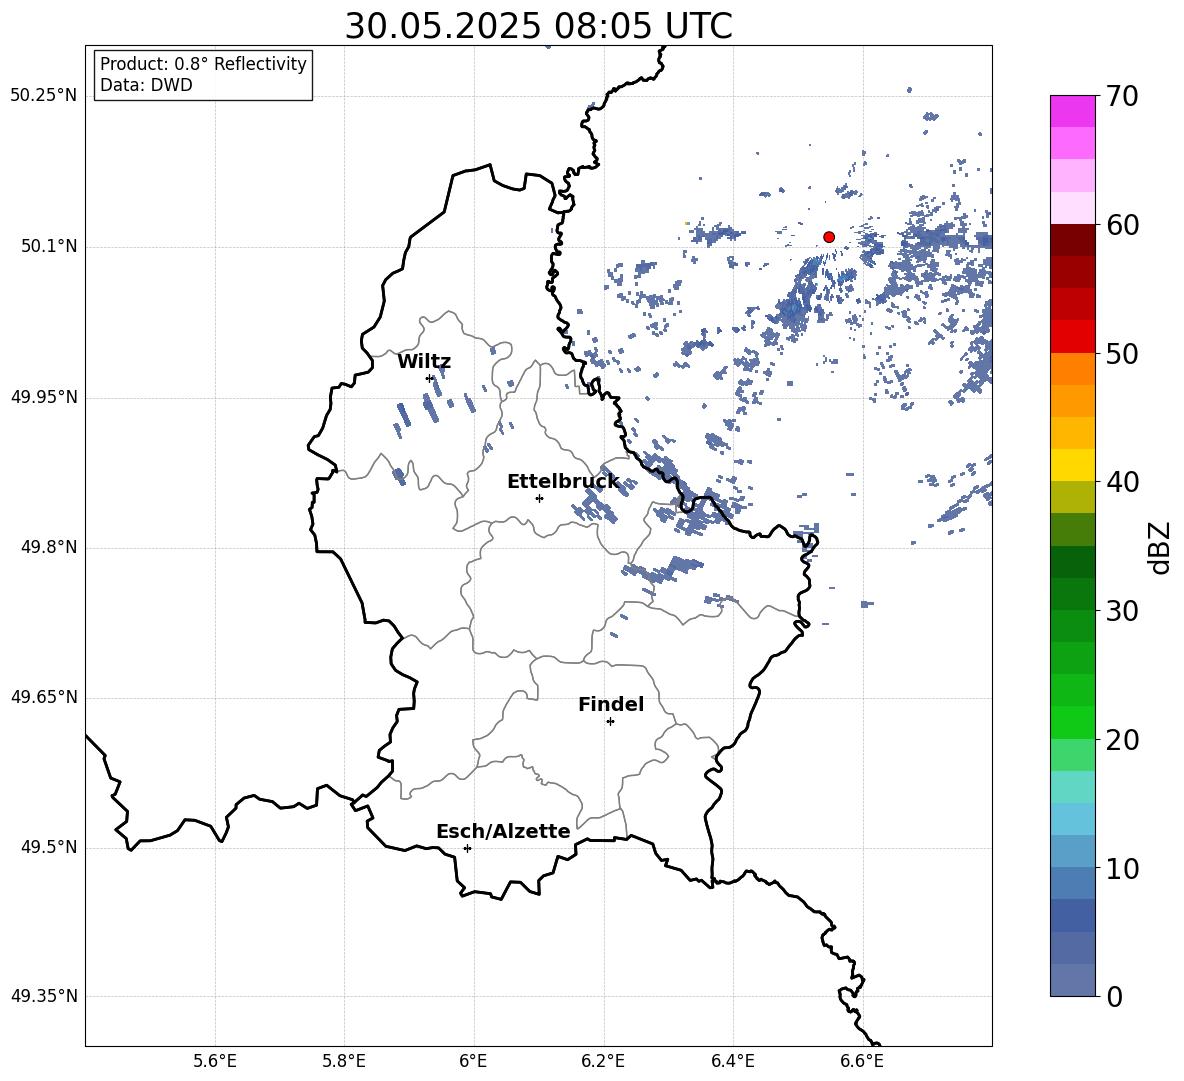
Task: Click the Findel station cross marker
Action: [x=610, y=722]
